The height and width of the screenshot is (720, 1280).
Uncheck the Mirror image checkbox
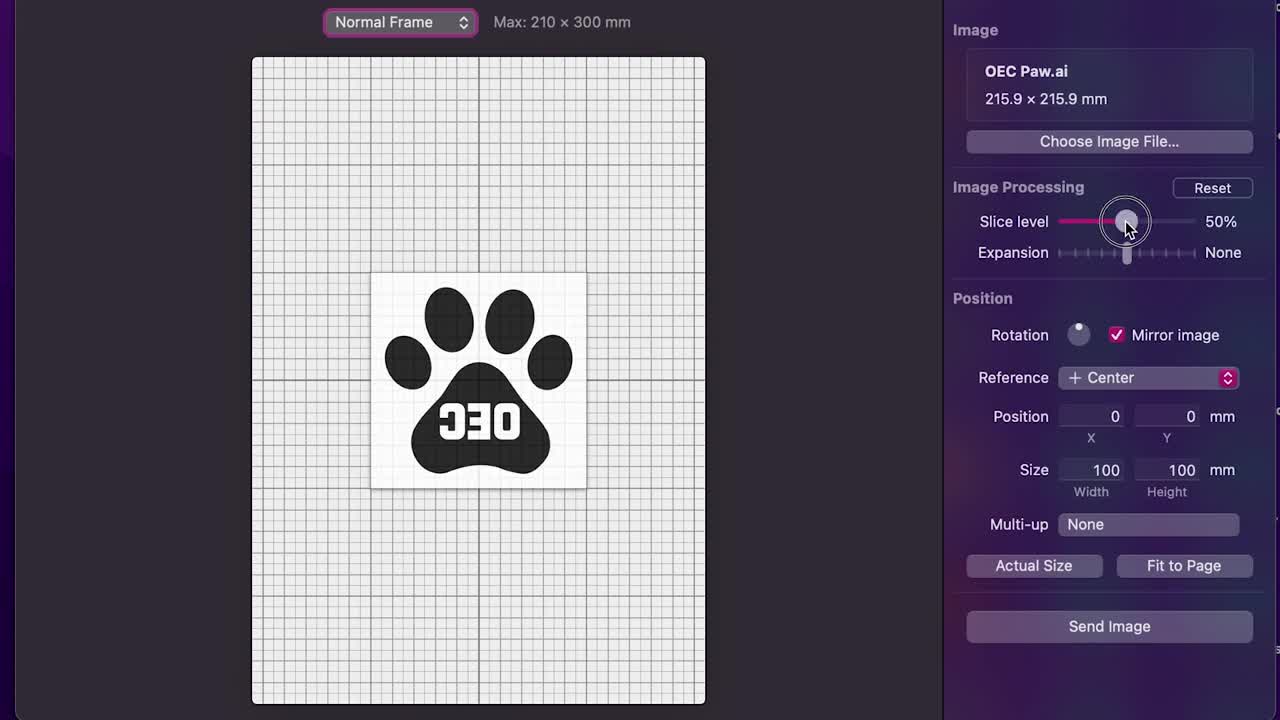pos(1116,335)
